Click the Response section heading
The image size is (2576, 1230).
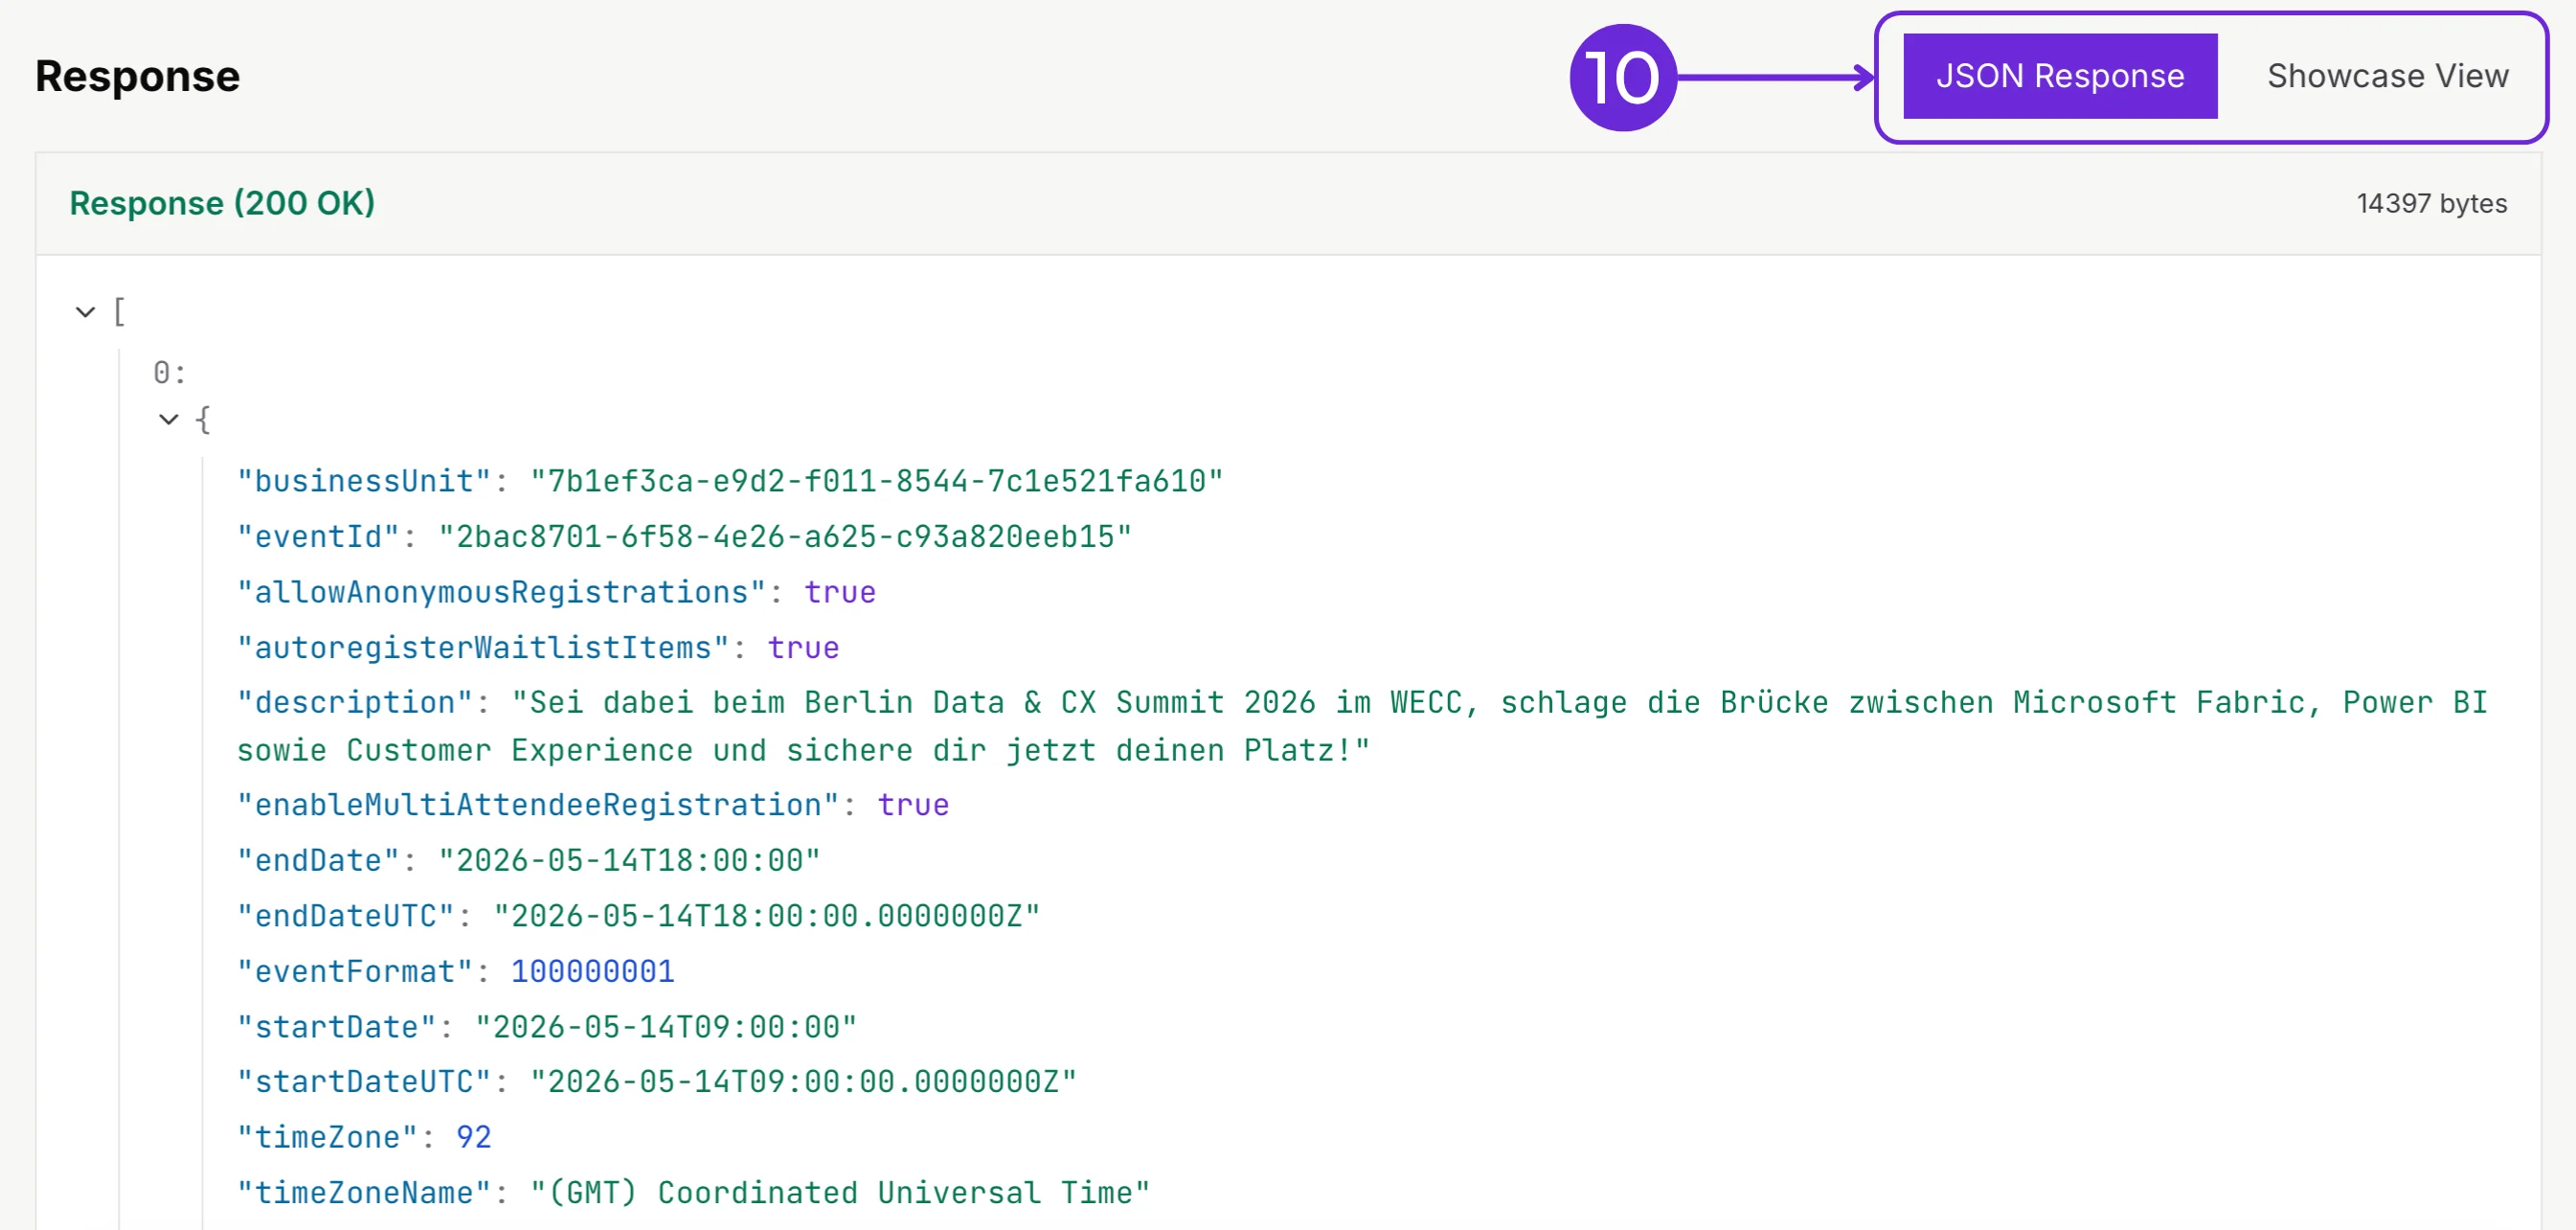138,76
